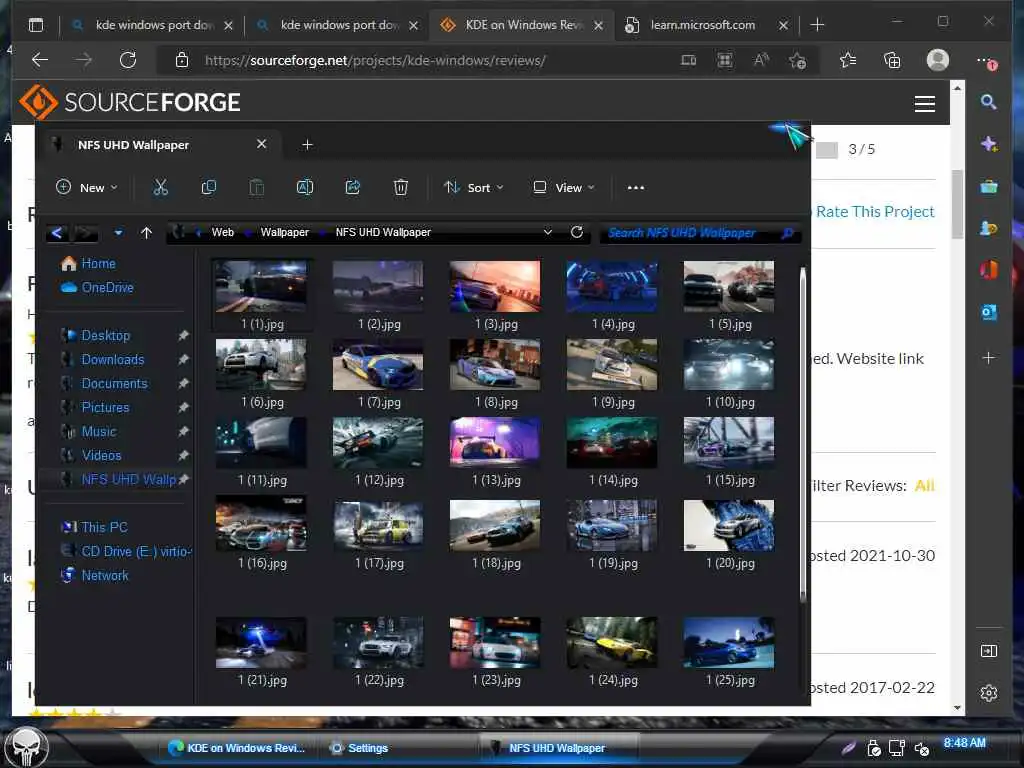Open Microsoft 365 icon in Edge sidebar
The width and height of the screenshot is (1024, 768).
[989, 269]
